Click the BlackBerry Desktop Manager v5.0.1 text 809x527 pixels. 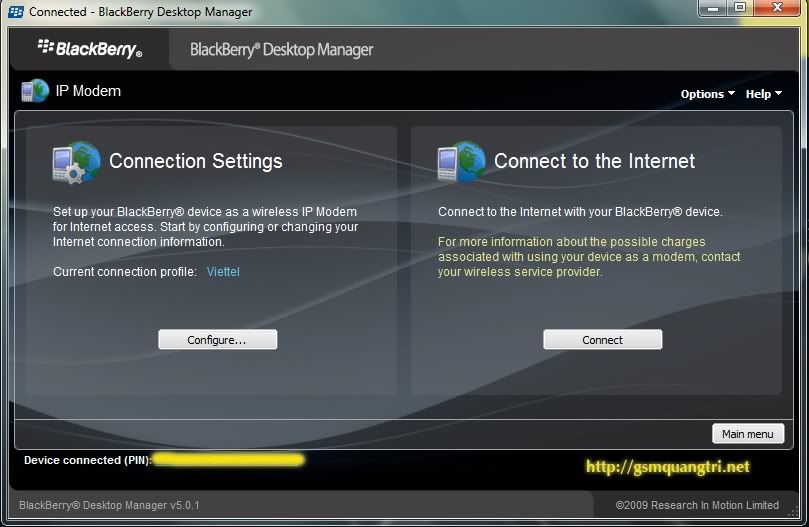[109, 505]
